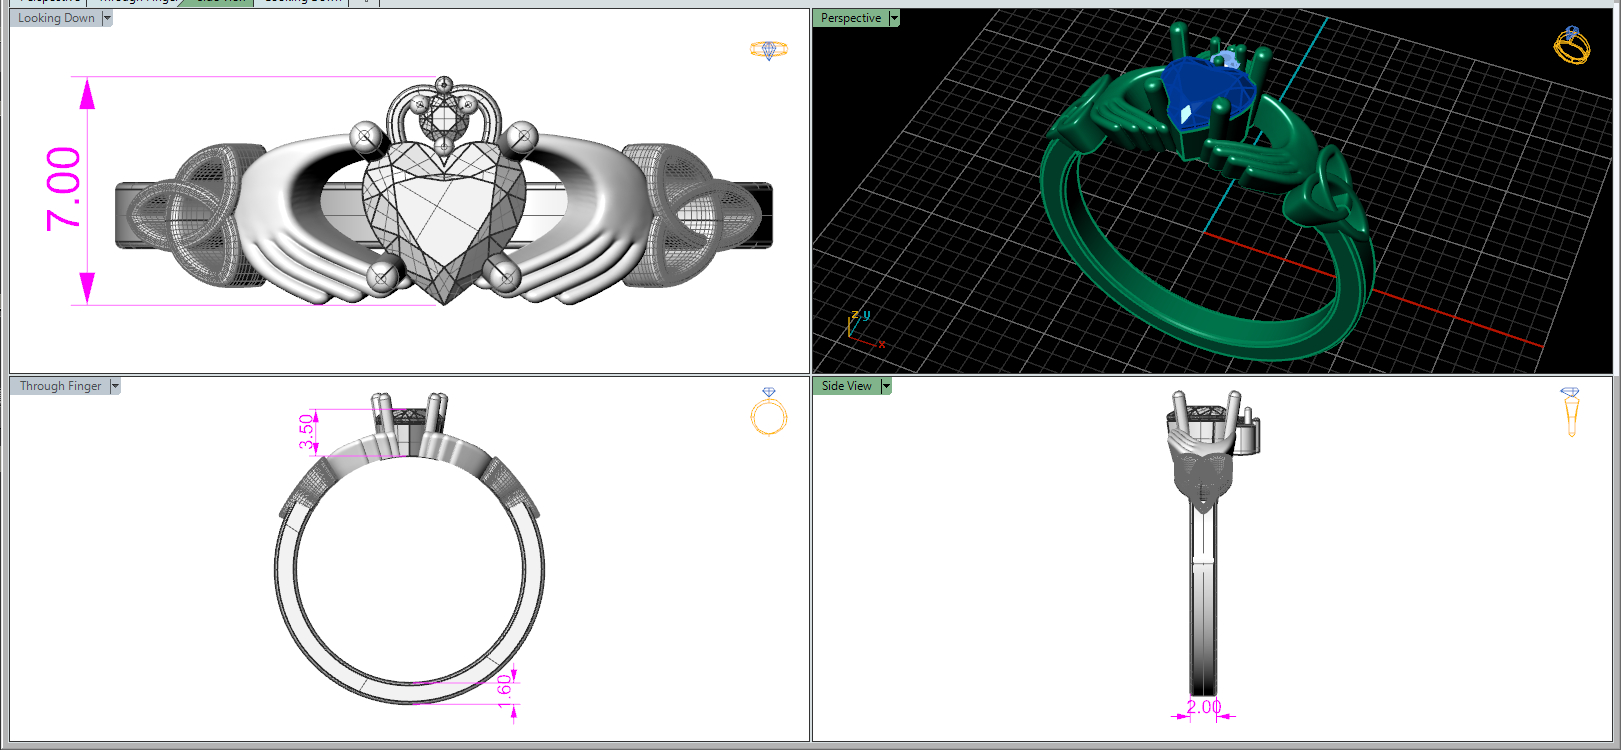Select the 7.00 dimension label
Image resolution: width=1621 pixels, height=750 pixels.
(63, 188)
